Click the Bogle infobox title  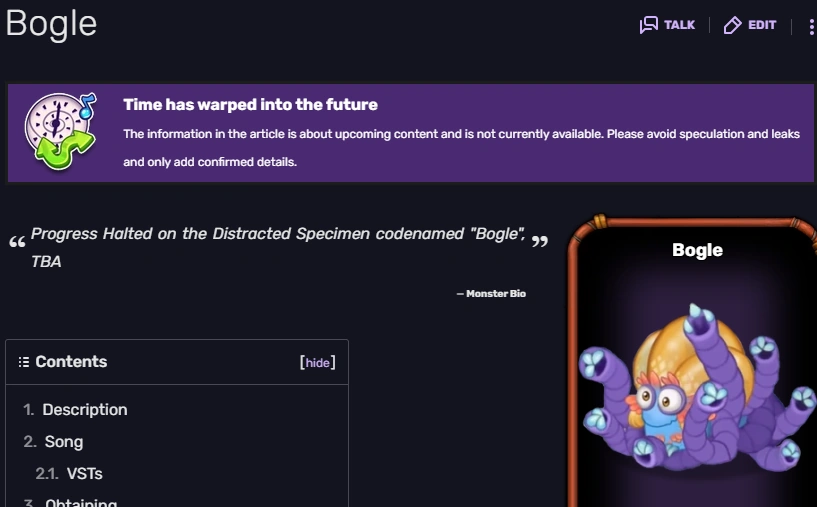click(x=697, y=250)
